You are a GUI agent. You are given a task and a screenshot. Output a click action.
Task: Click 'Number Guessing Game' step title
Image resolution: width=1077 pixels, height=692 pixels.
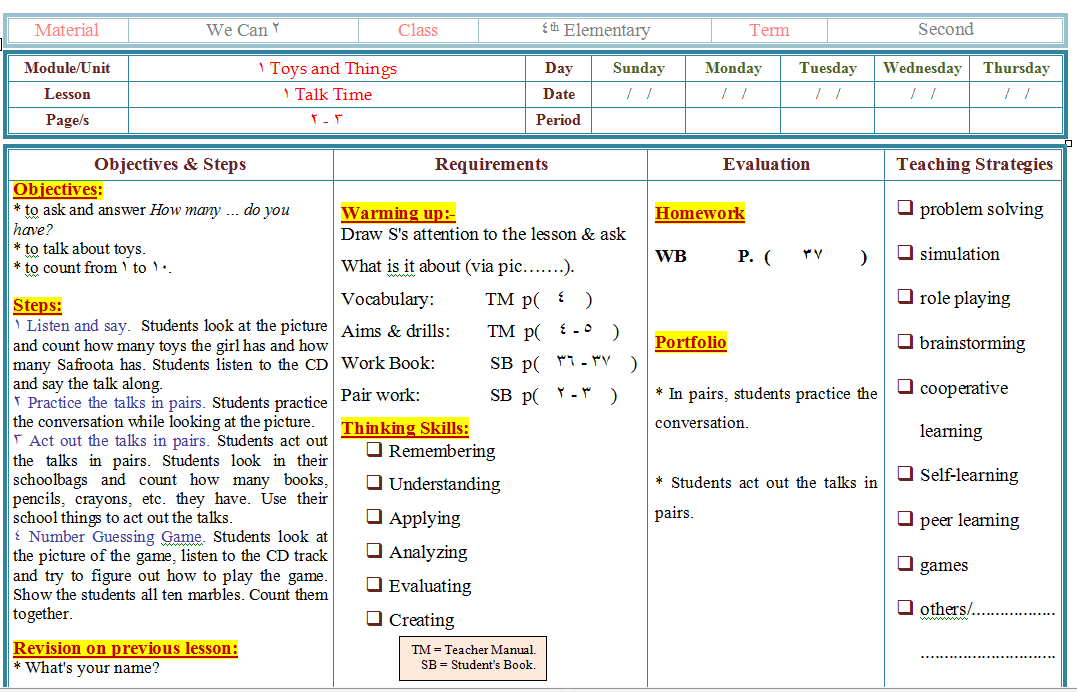pos(115,537)
